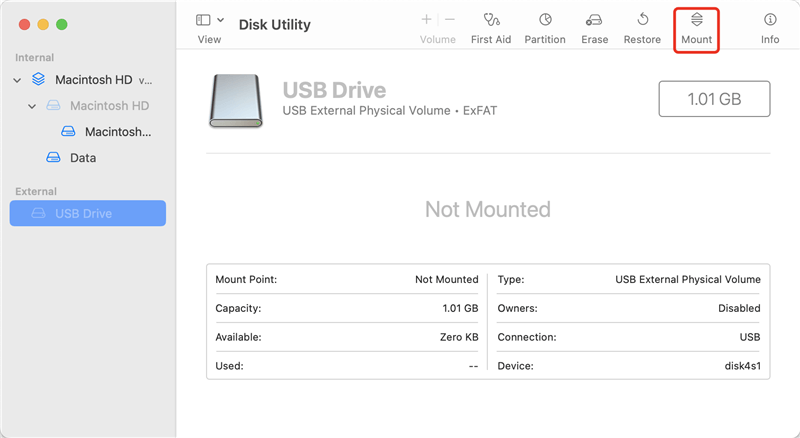The image size is (800, 438).
Task: Click the large USB Drive disk image
Action: click(x=235, y=100)
